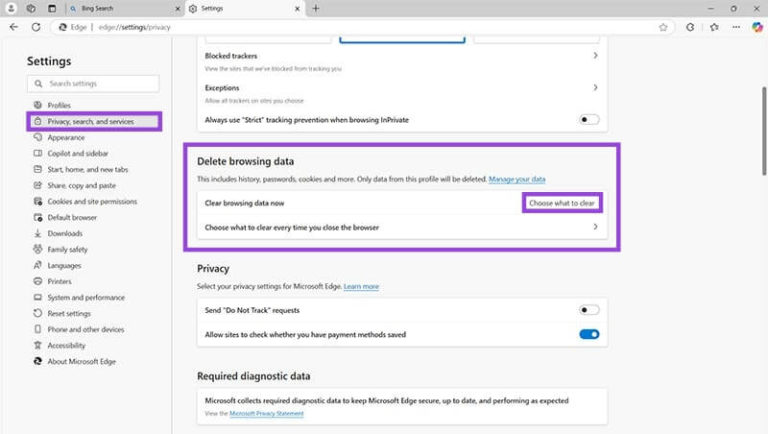Open the Manage your data link
Image resolution: width=768 pixels, height=434 pixels.
pos(517,179)
